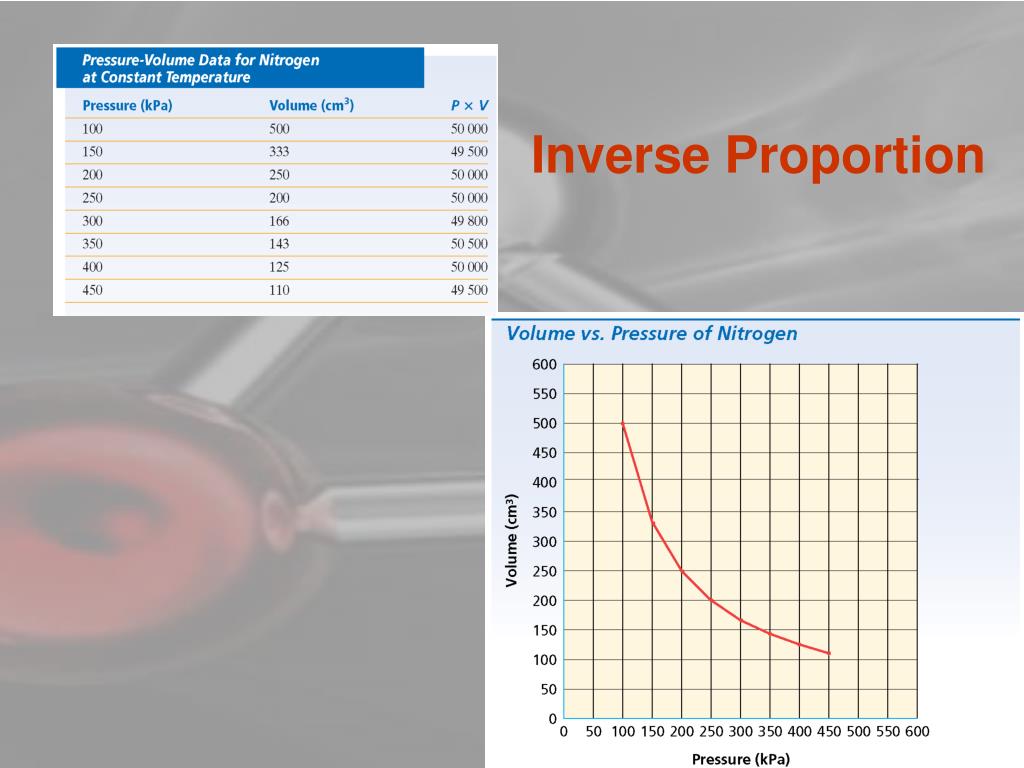
Task: Select volume cell '500' in the table
Action: pos(279,129)
